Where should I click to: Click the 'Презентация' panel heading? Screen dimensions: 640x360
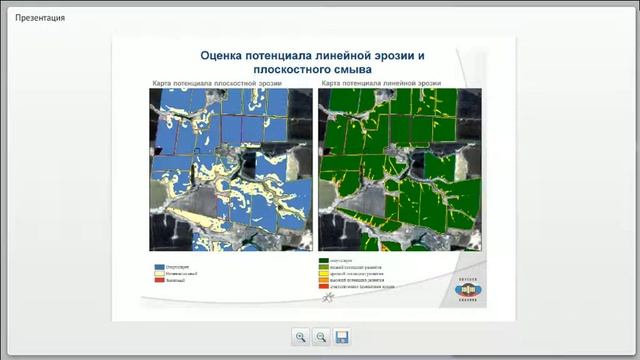[x=40, y=18]
